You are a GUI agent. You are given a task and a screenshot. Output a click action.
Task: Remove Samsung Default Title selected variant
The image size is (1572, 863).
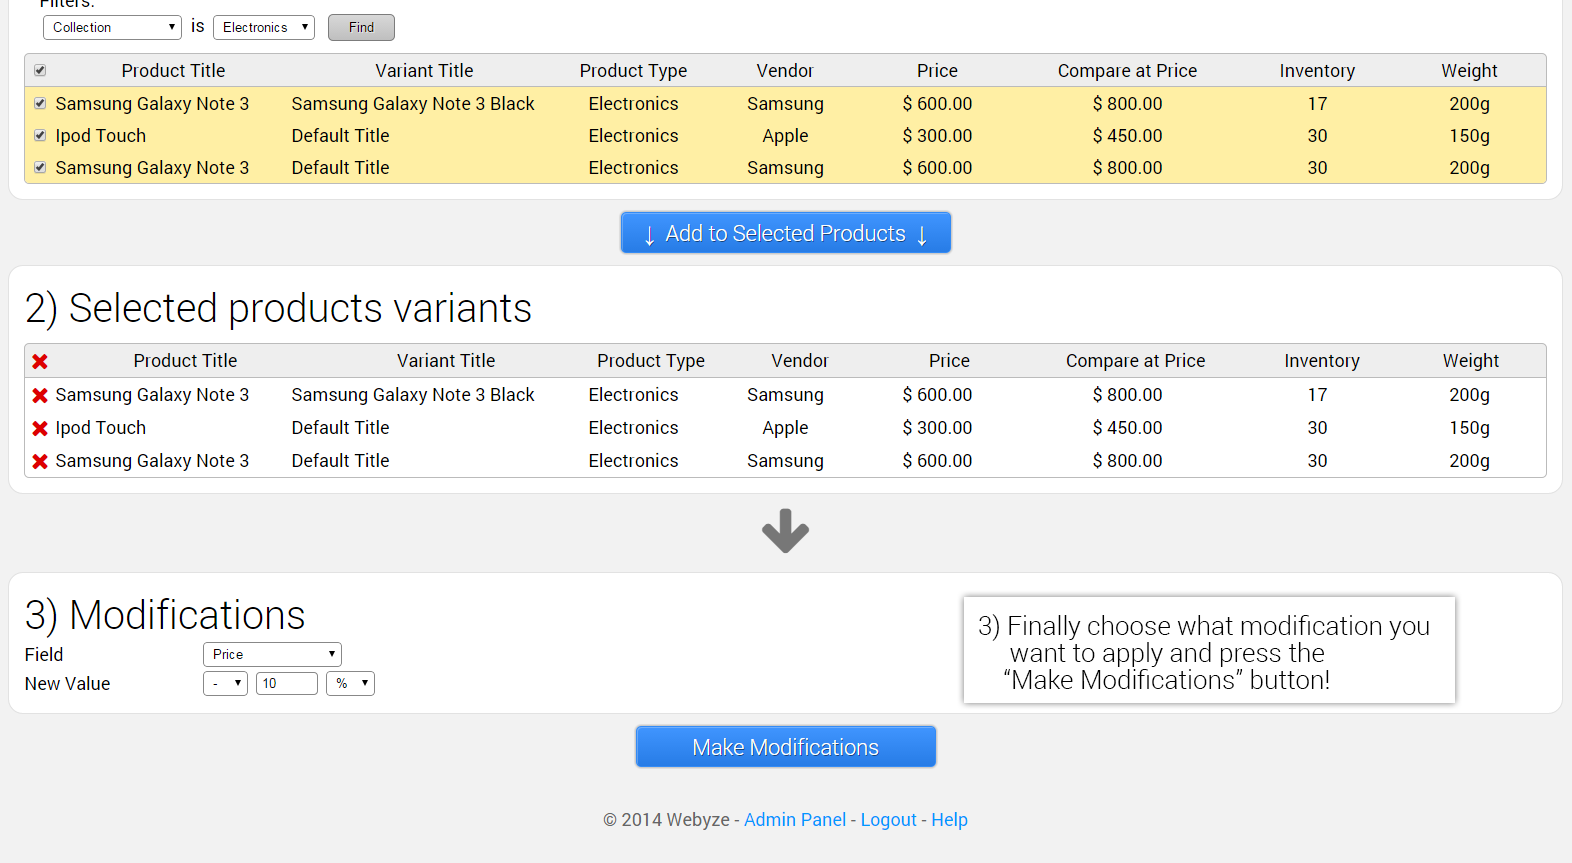click(40, 462)
